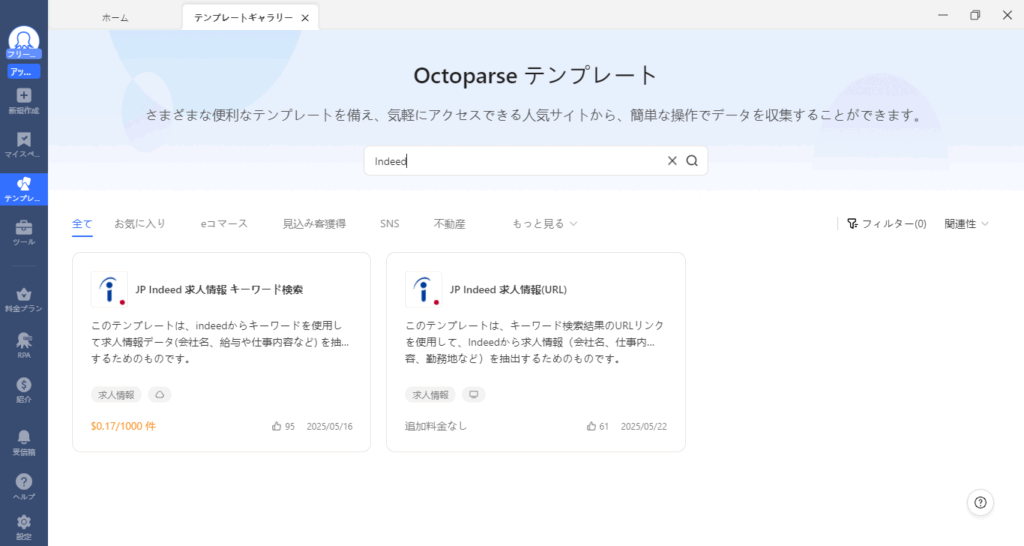
Task: Click the date 2025/05/22
Action: pyautogui.click(x=643, y=426)
